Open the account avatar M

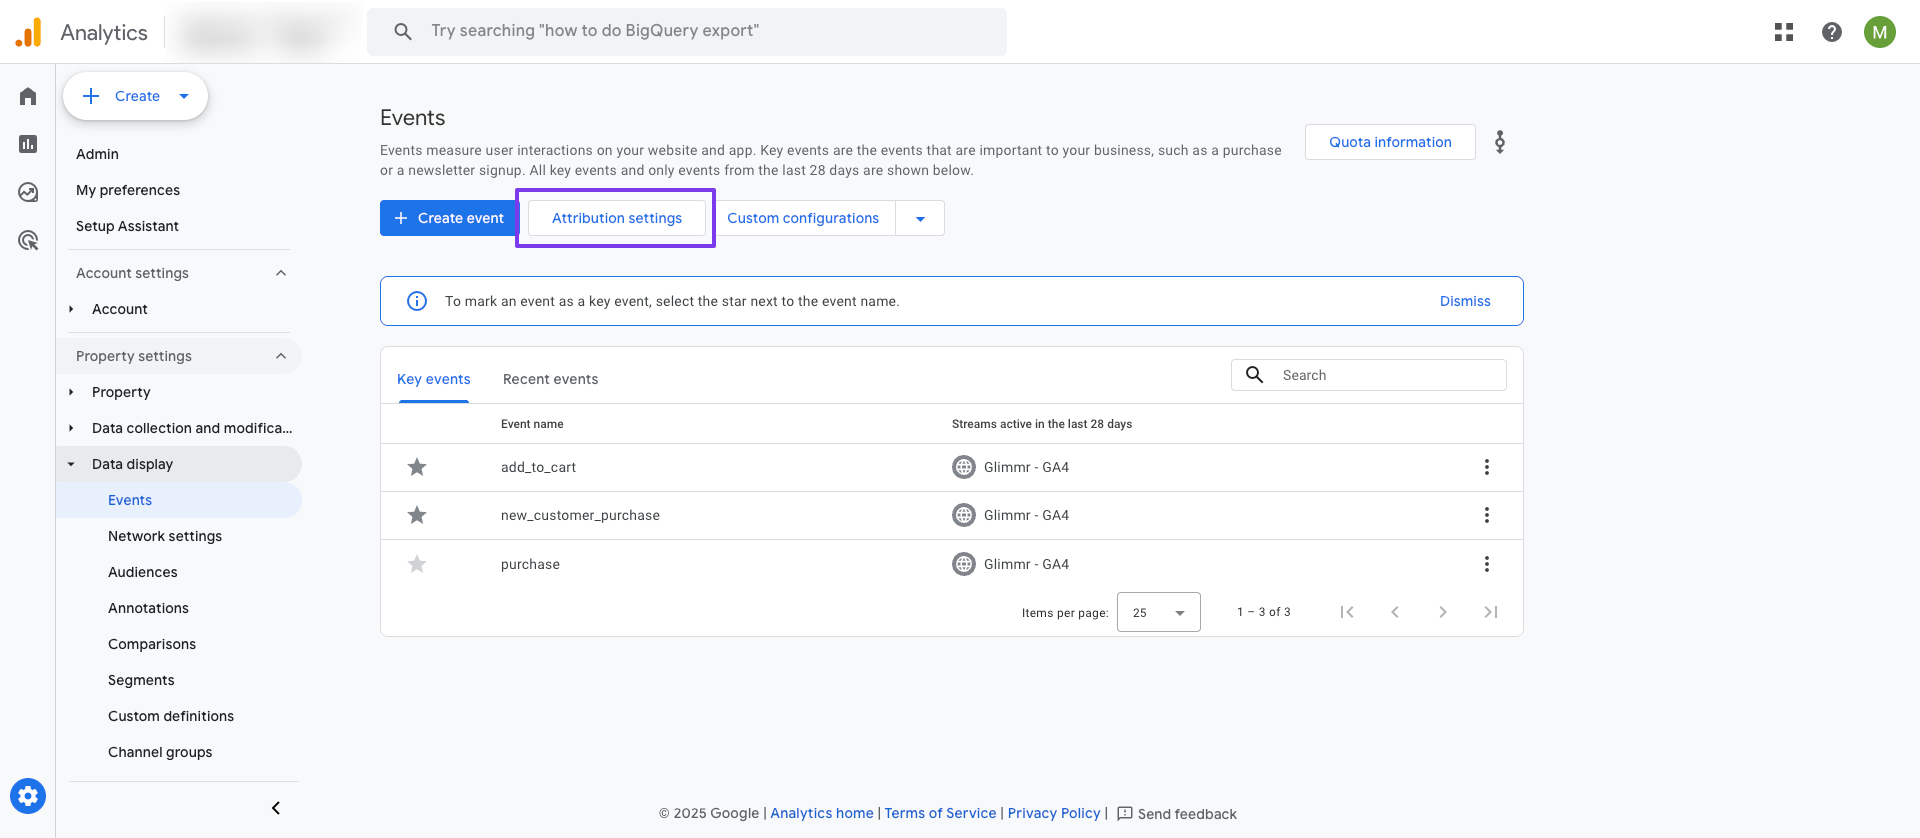pyautogui.click(x=1880, y=32)
